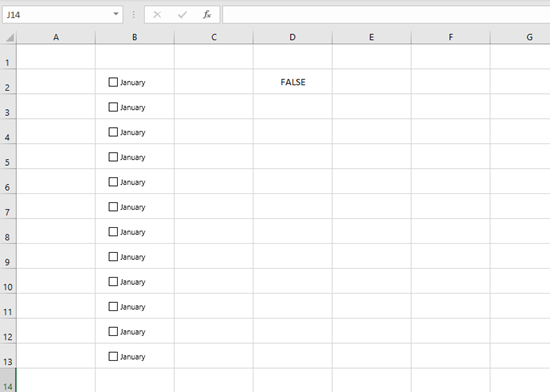Select column F header

[x=450, y=37]
